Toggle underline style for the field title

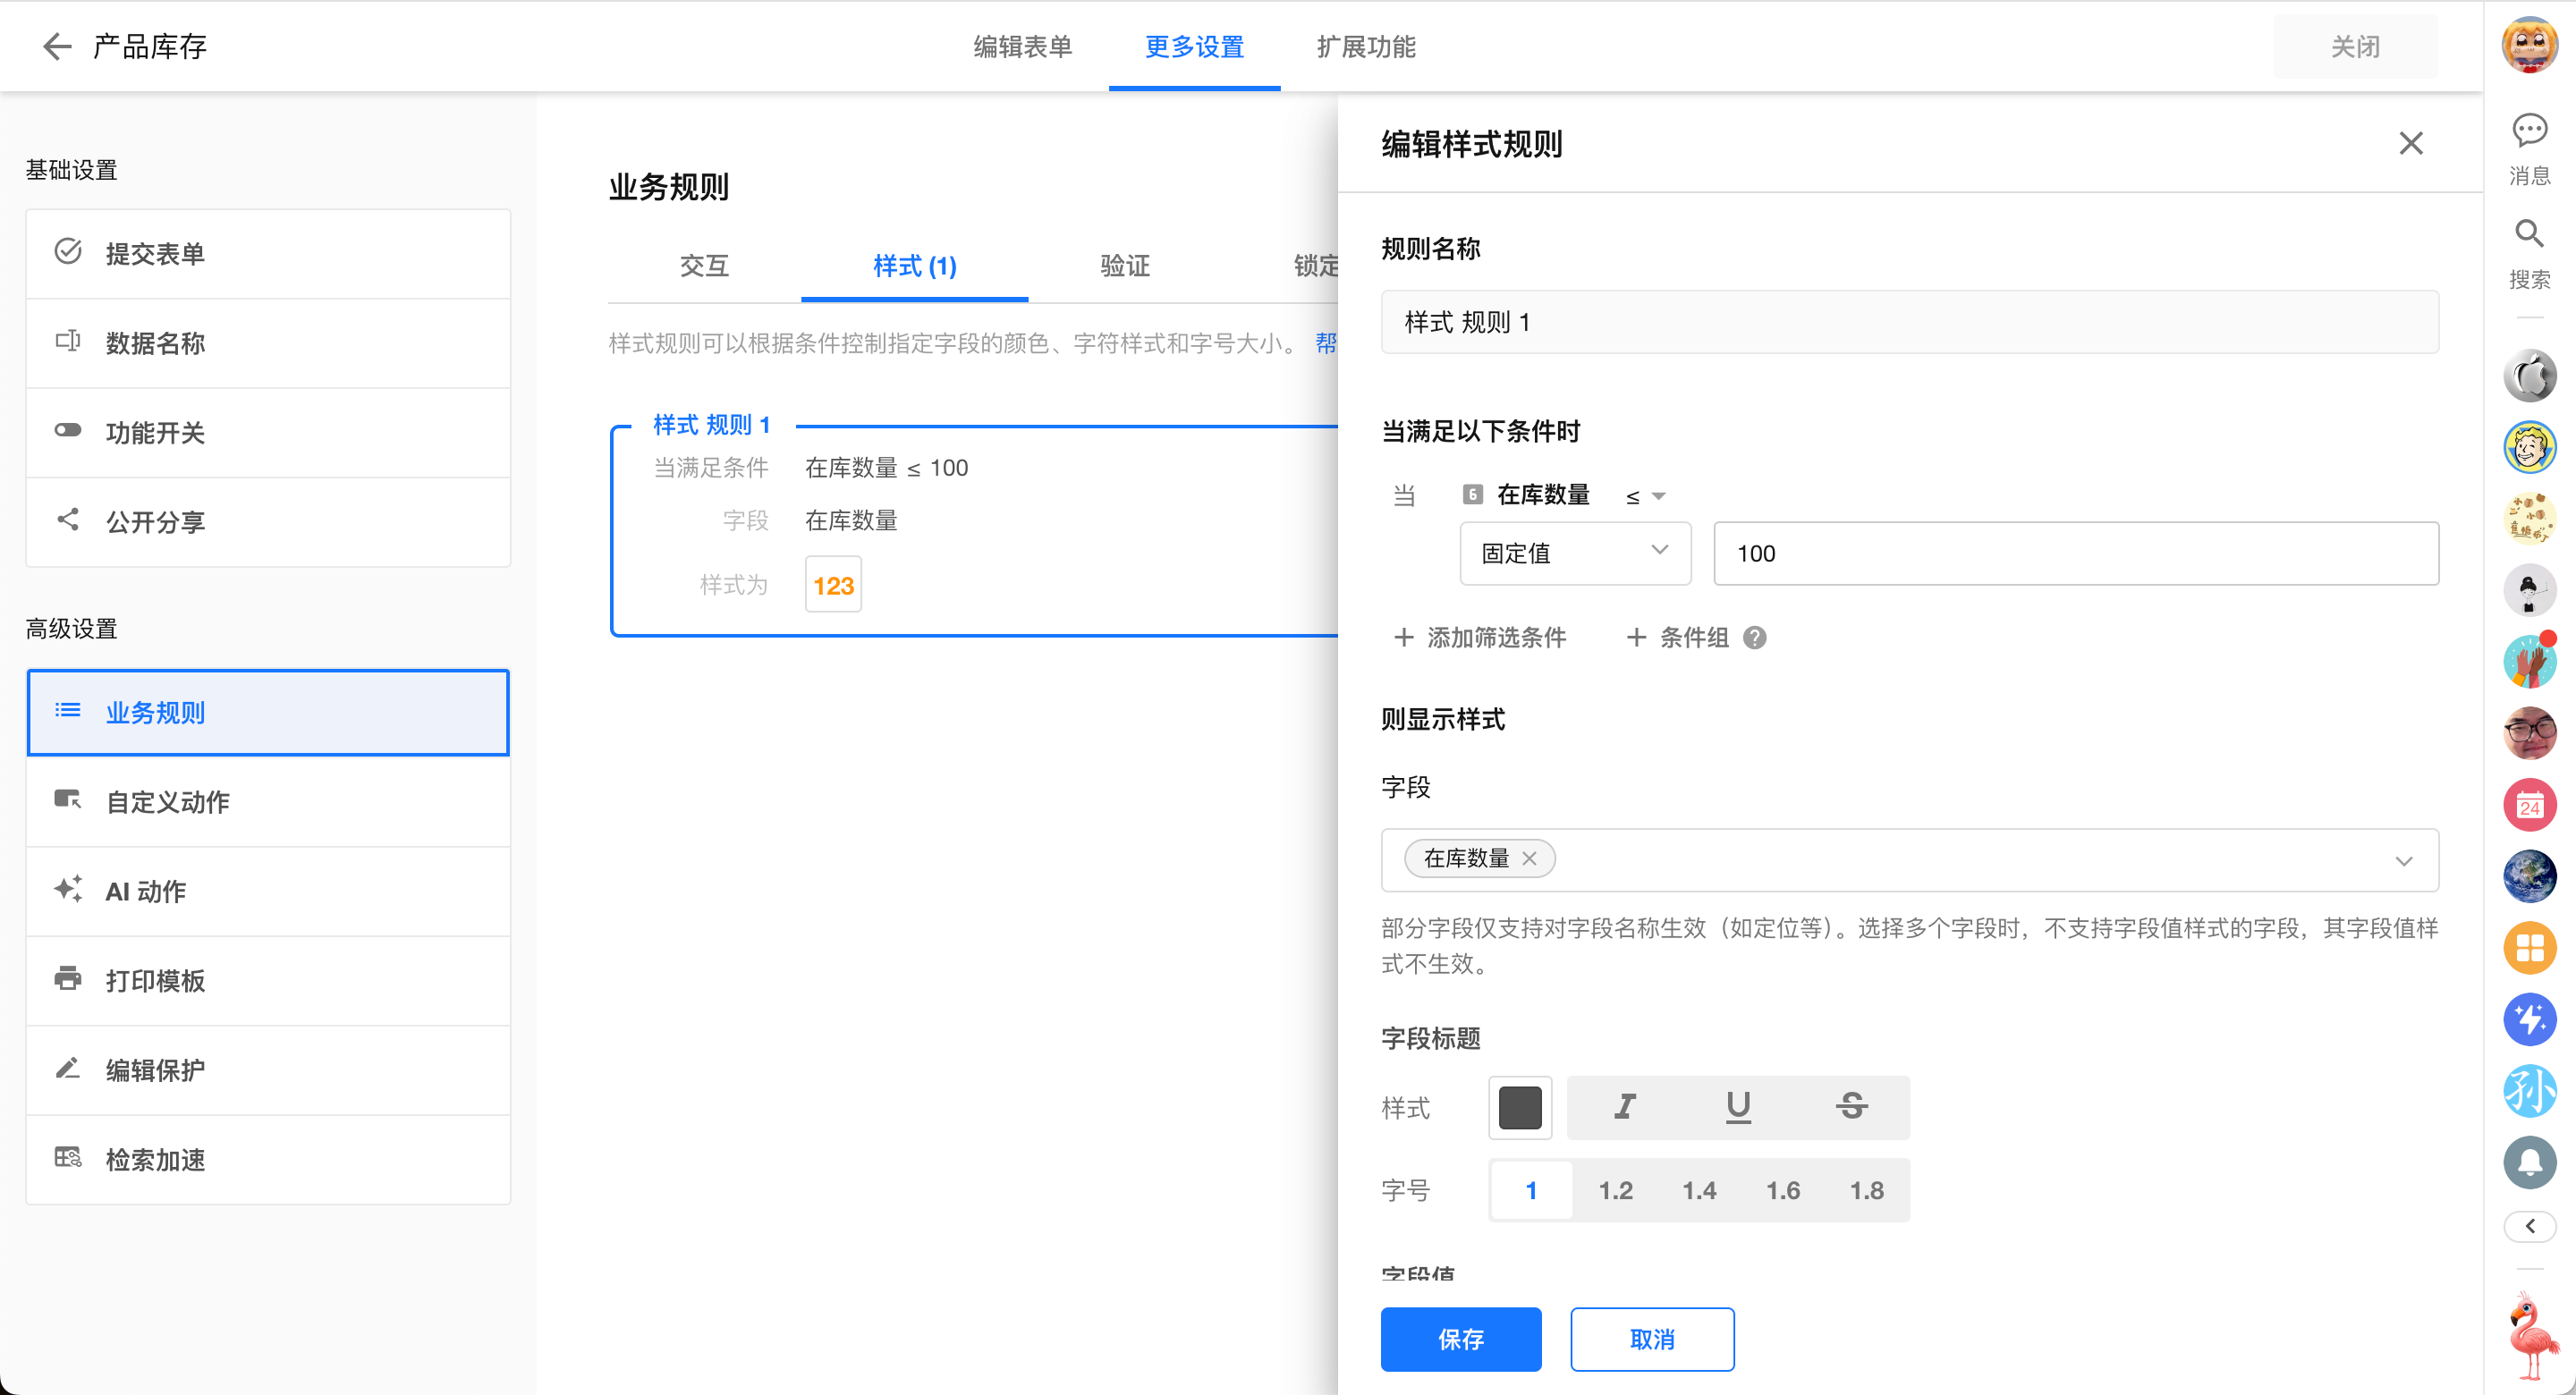tap(1738, 1107)
